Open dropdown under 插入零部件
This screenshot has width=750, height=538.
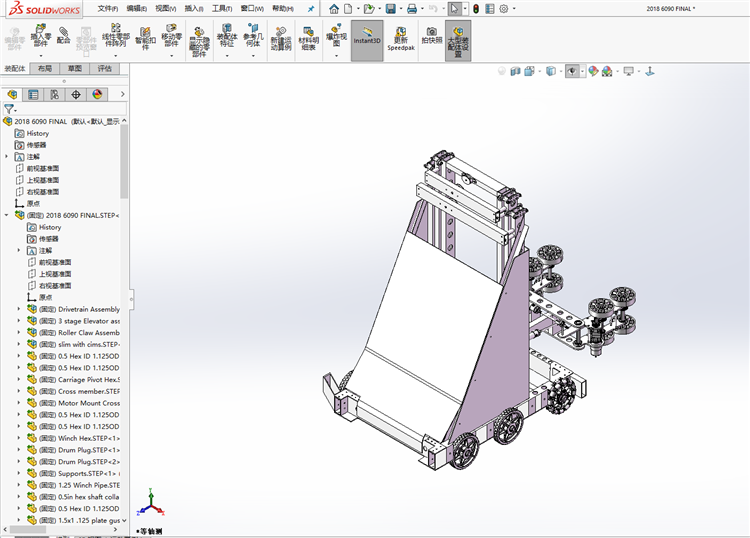click(x=41, y=55)
